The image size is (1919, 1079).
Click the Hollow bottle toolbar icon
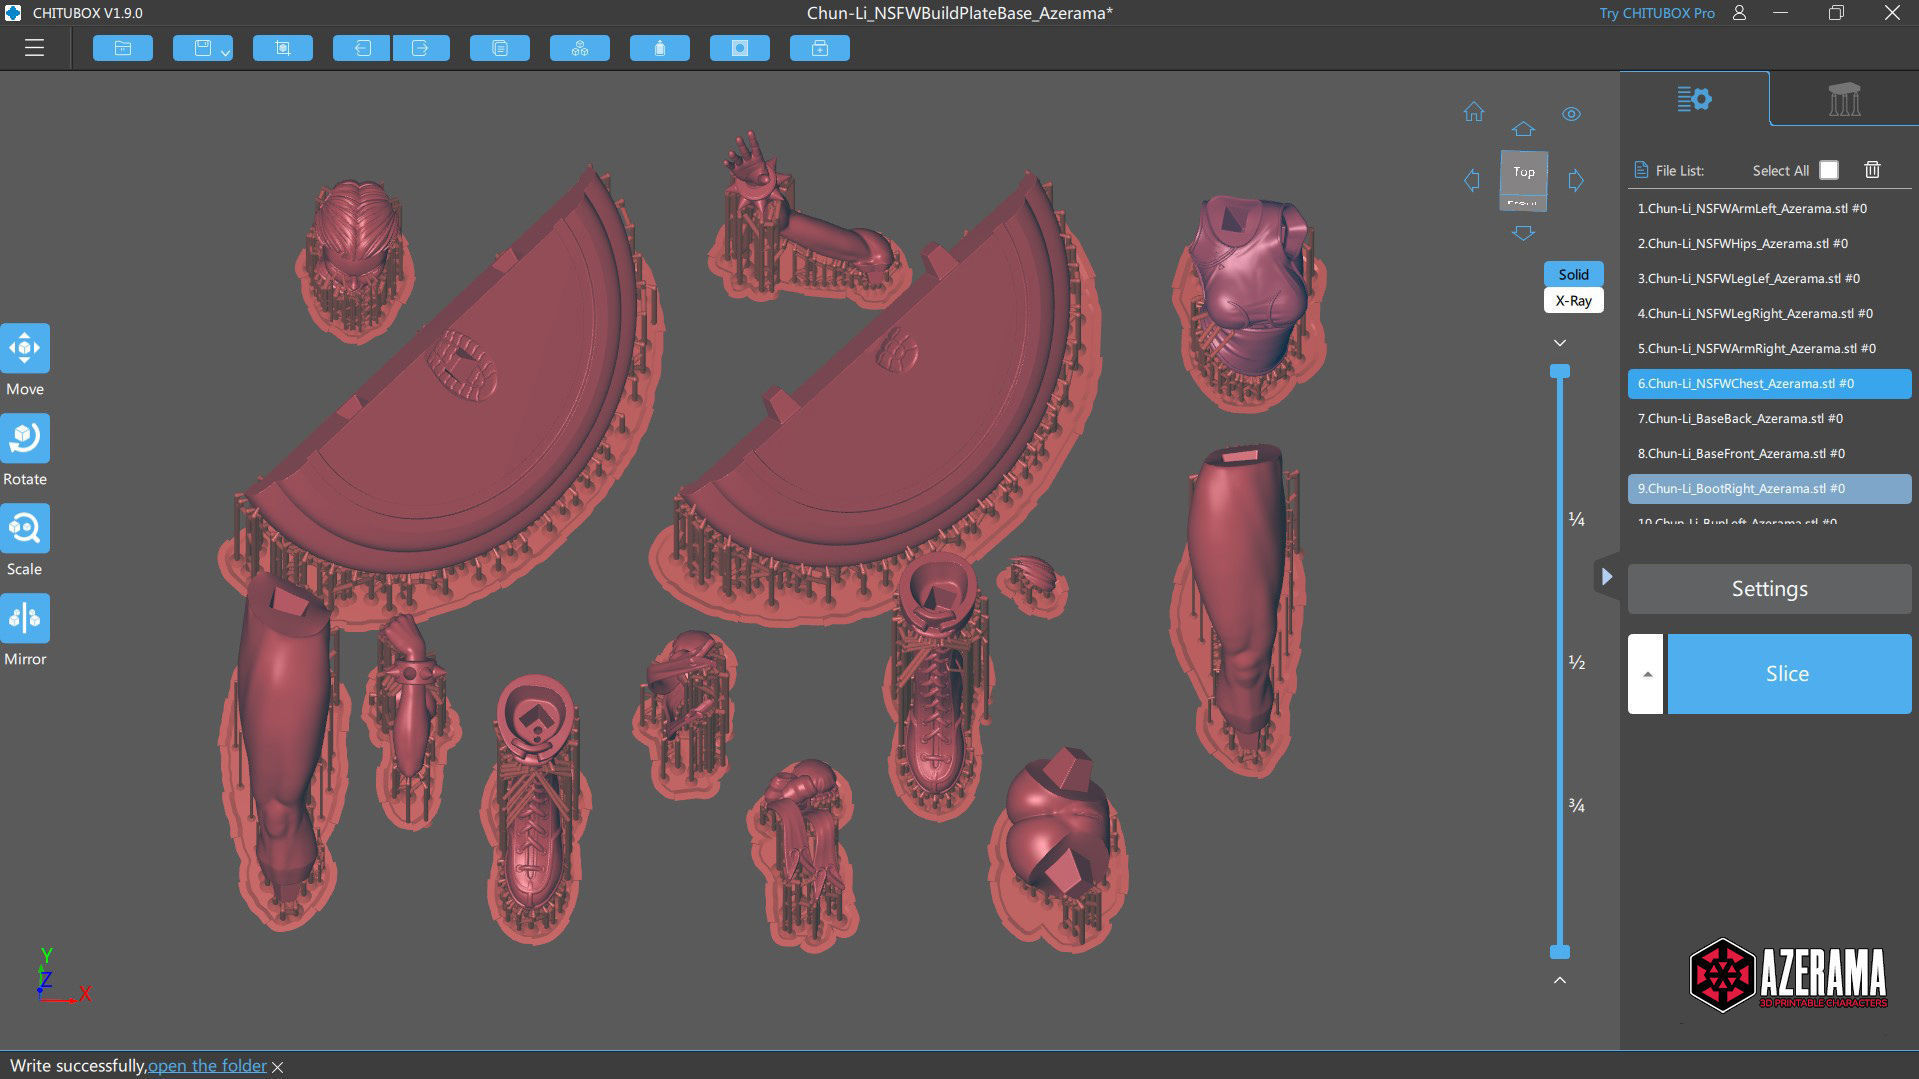point(660,48)
